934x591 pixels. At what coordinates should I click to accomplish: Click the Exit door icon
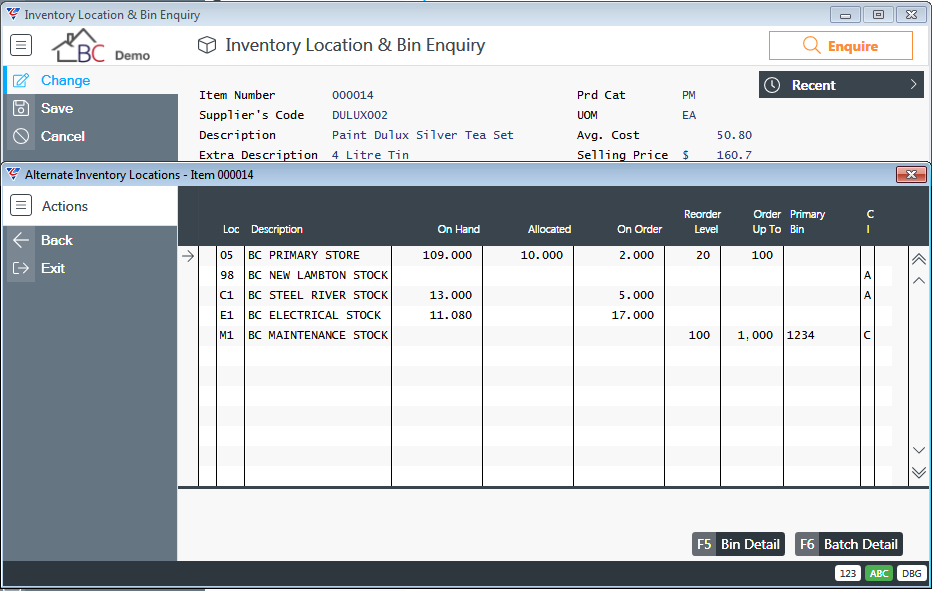[x=21, y=268]
